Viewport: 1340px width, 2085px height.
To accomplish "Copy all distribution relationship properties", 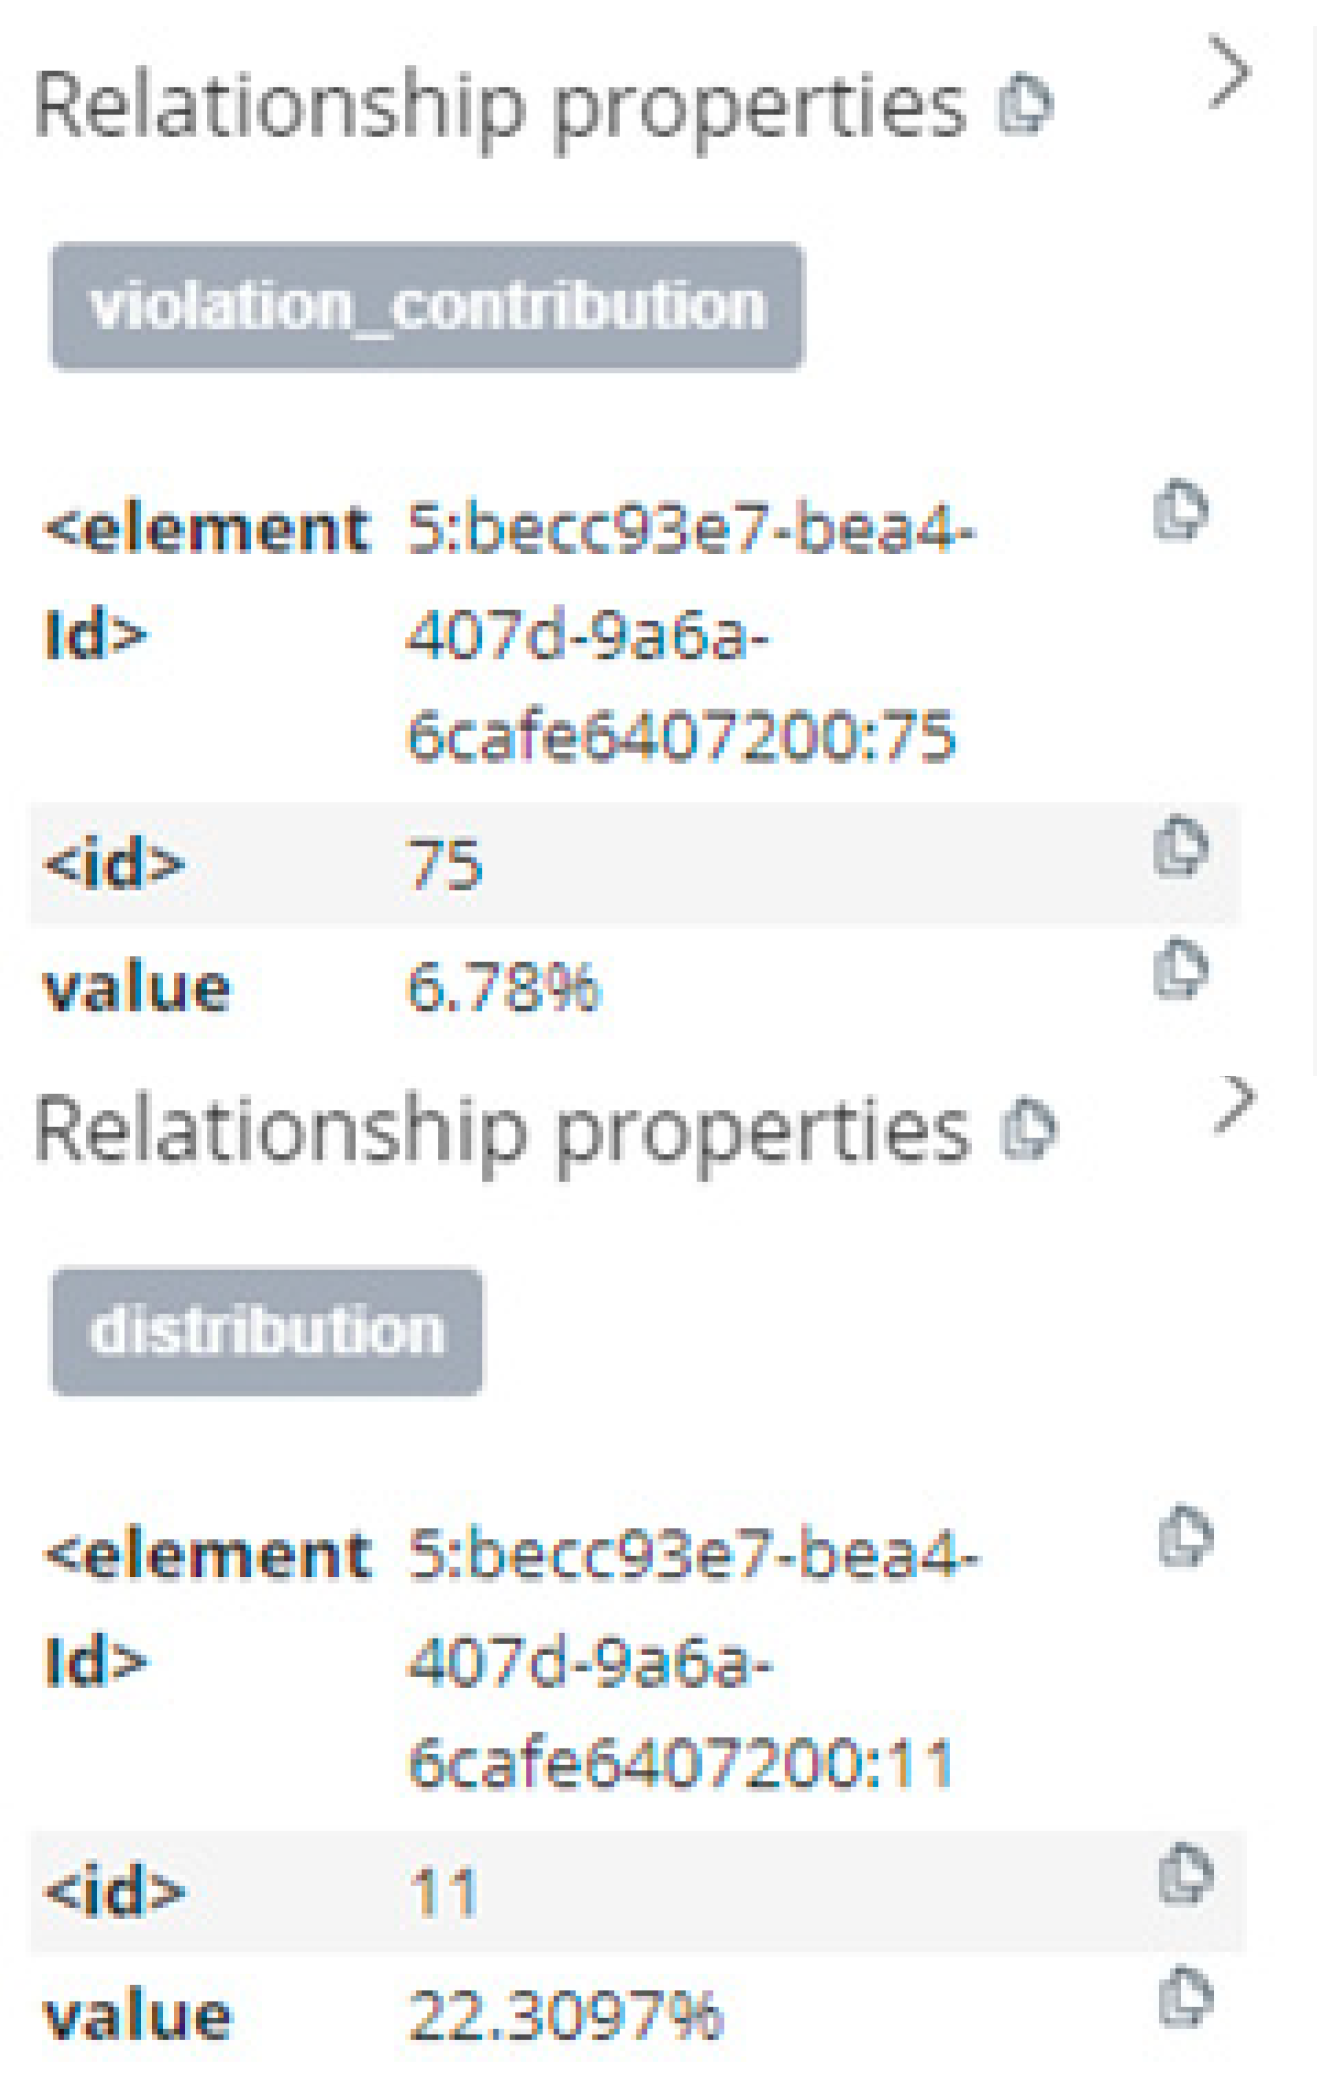I will [1029, 1128].
